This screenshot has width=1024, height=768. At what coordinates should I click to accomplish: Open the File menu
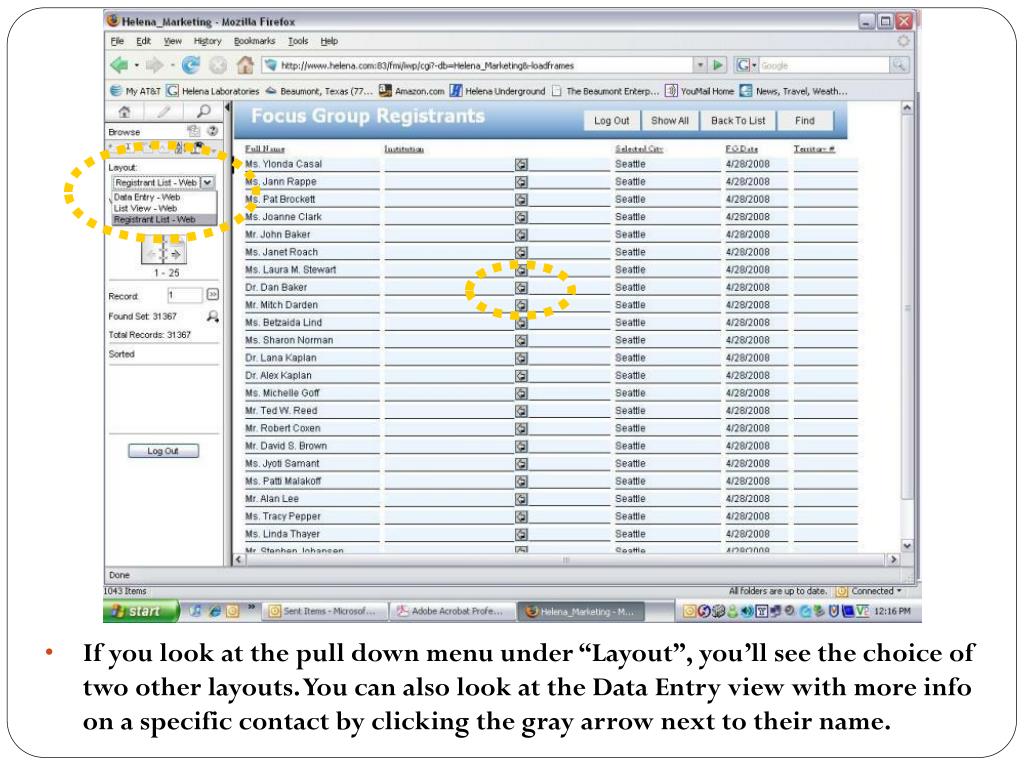point(117,41)
